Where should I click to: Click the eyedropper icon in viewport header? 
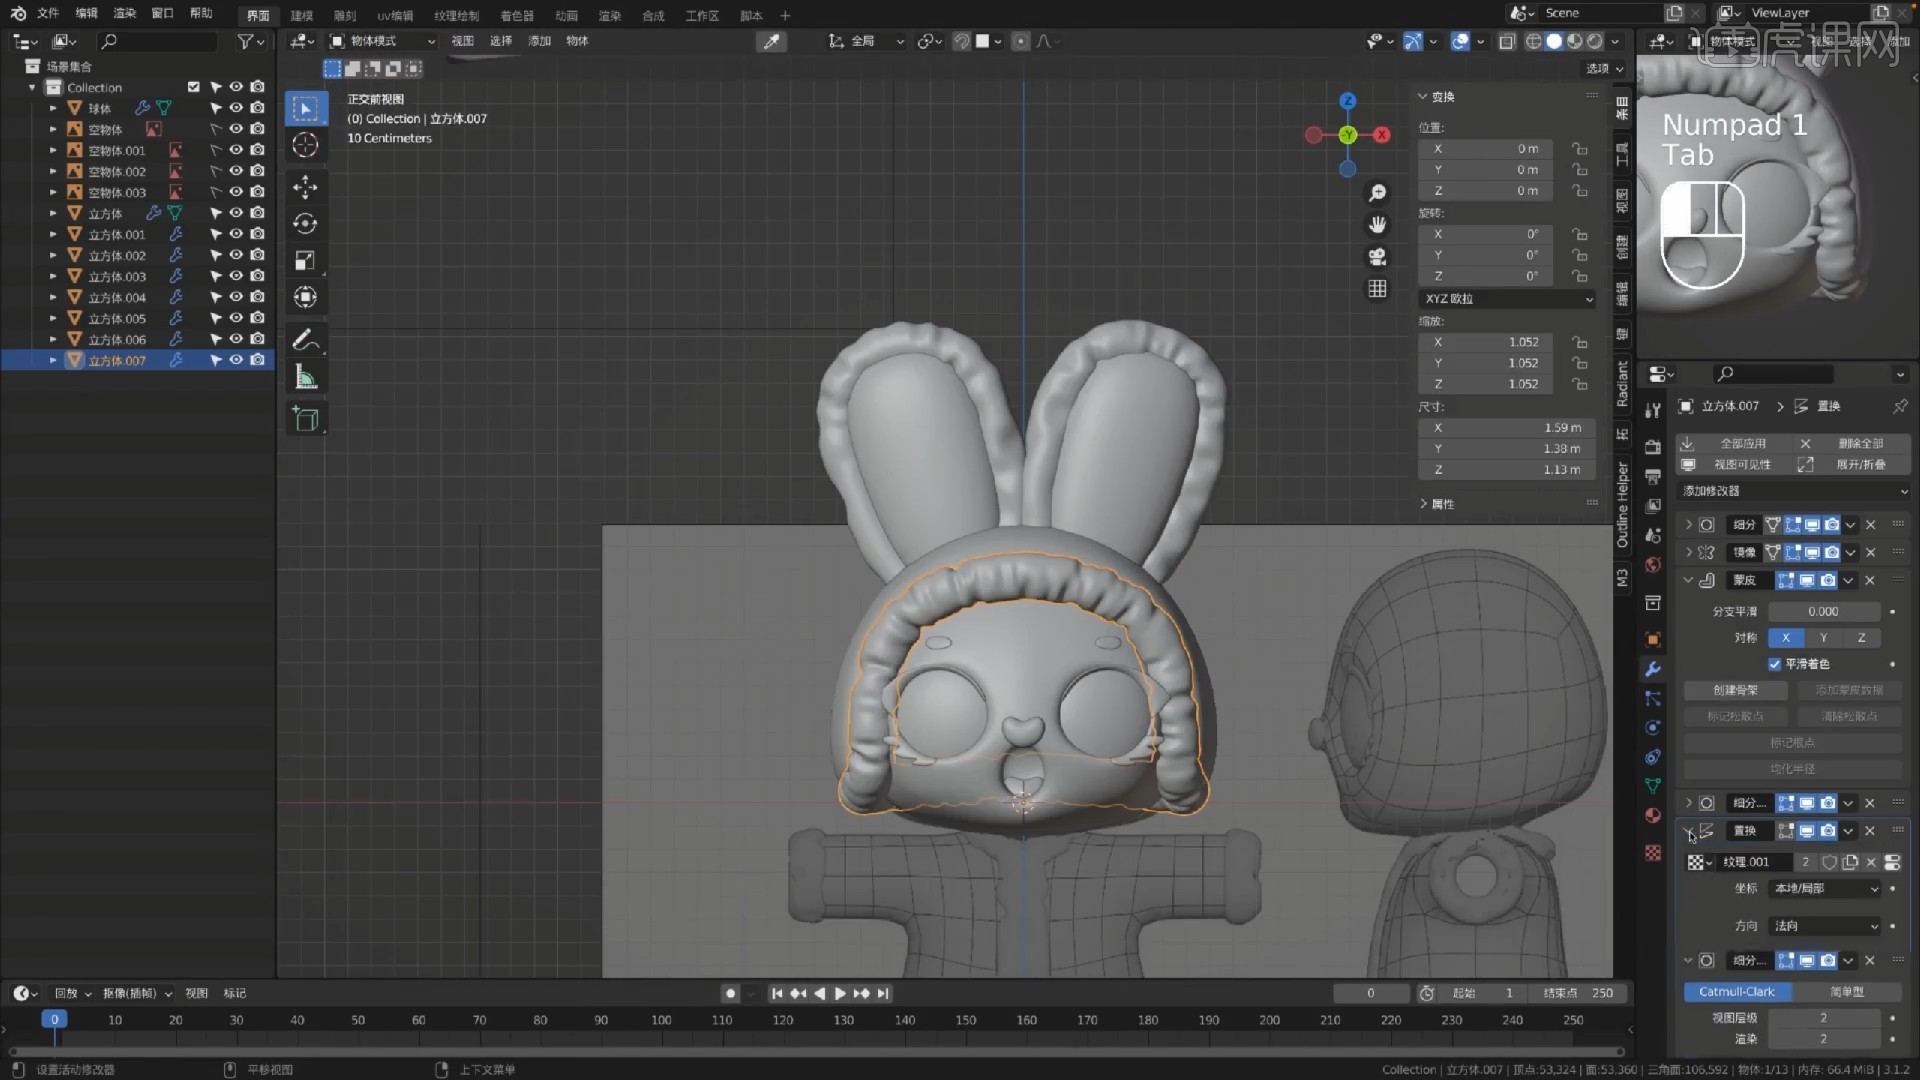[x=772, y=41]
